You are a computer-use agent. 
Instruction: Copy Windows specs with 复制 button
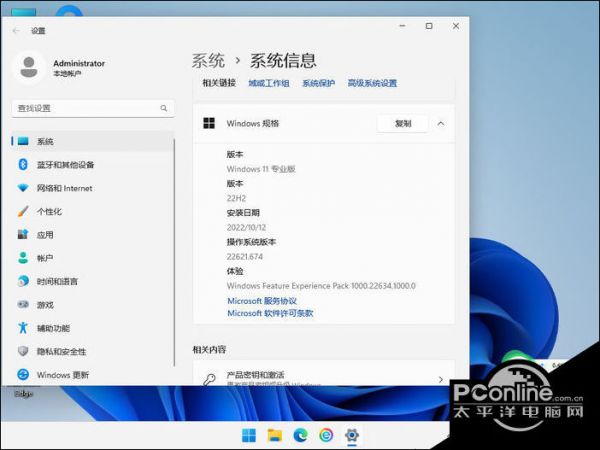403,124
